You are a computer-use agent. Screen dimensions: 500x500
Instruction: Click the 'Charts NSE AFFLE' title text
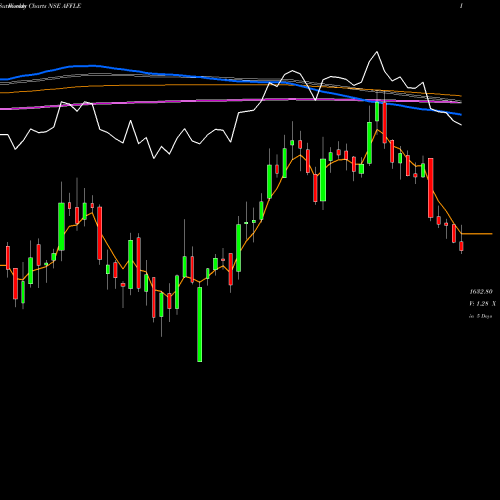pos(55,6)
